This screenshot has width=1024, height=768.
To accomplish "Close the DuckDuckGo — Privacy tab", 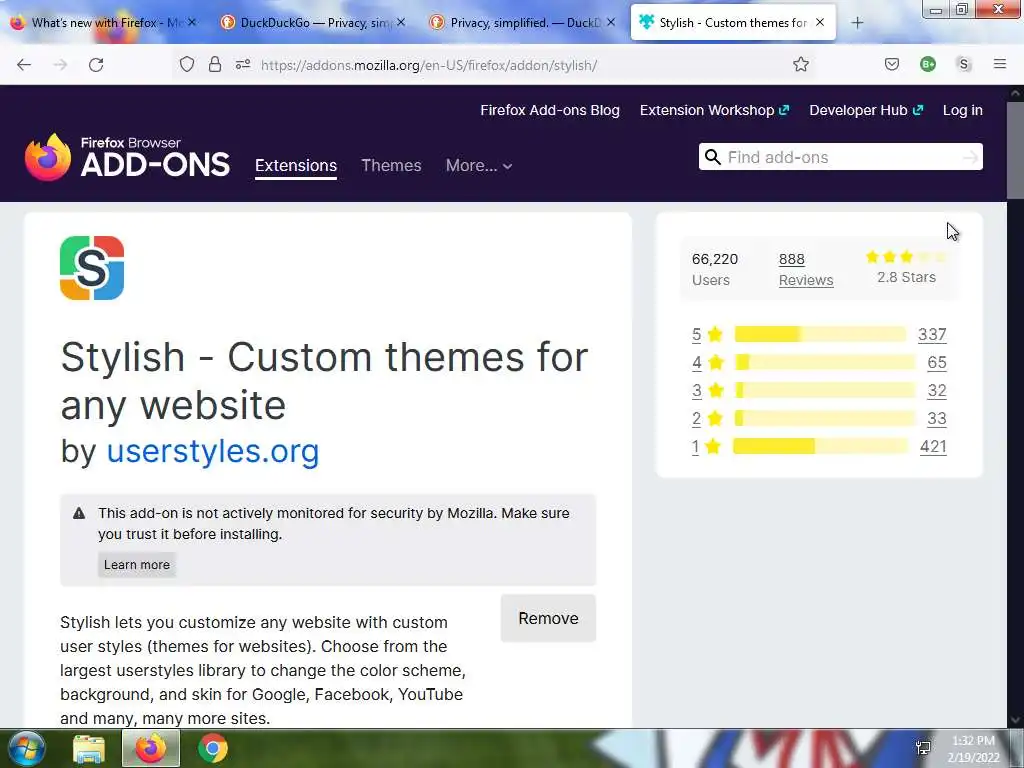I will [x=401, y=22].
